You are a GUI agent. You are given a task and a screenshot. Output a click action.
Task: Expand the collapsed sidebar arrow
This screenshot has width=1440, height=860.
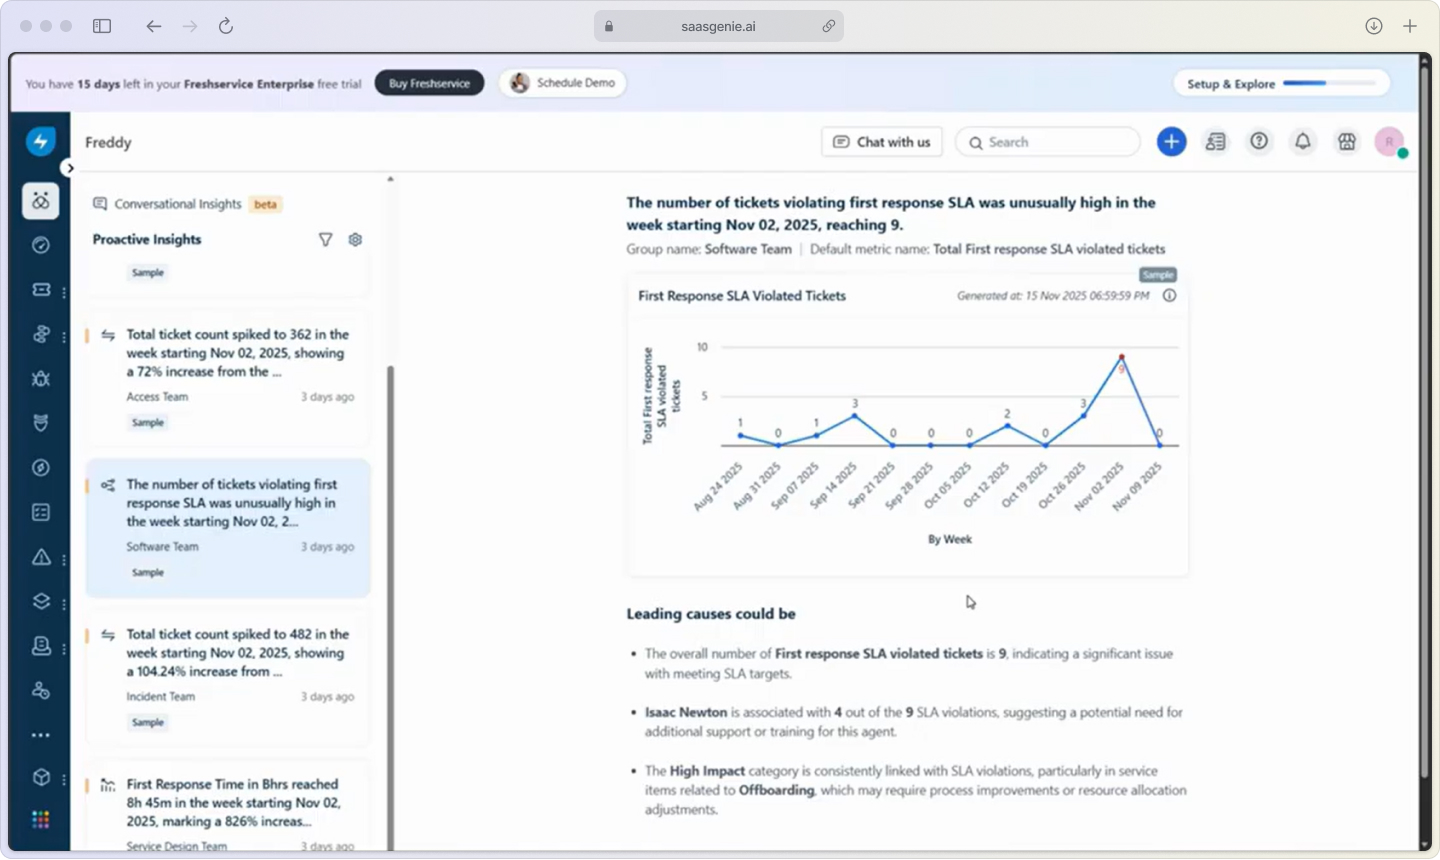pyautogui.click(x=69, y=168)
